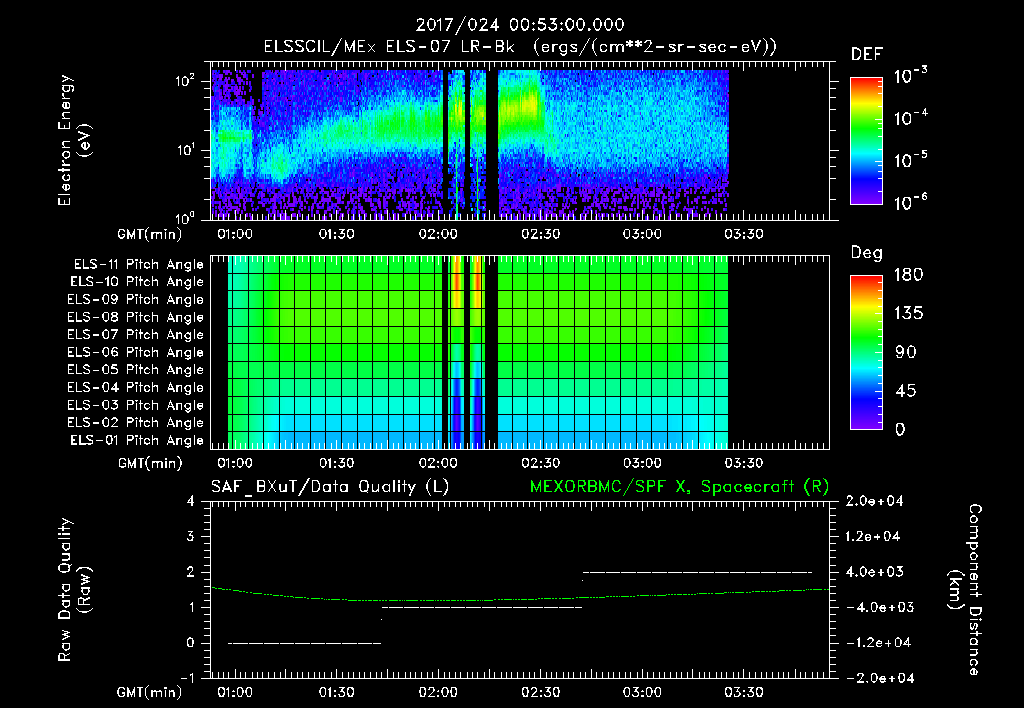Click 02:00 tick under the data quality plot
The height and width of the screenshot is (708, 1024).
[438, 692]
